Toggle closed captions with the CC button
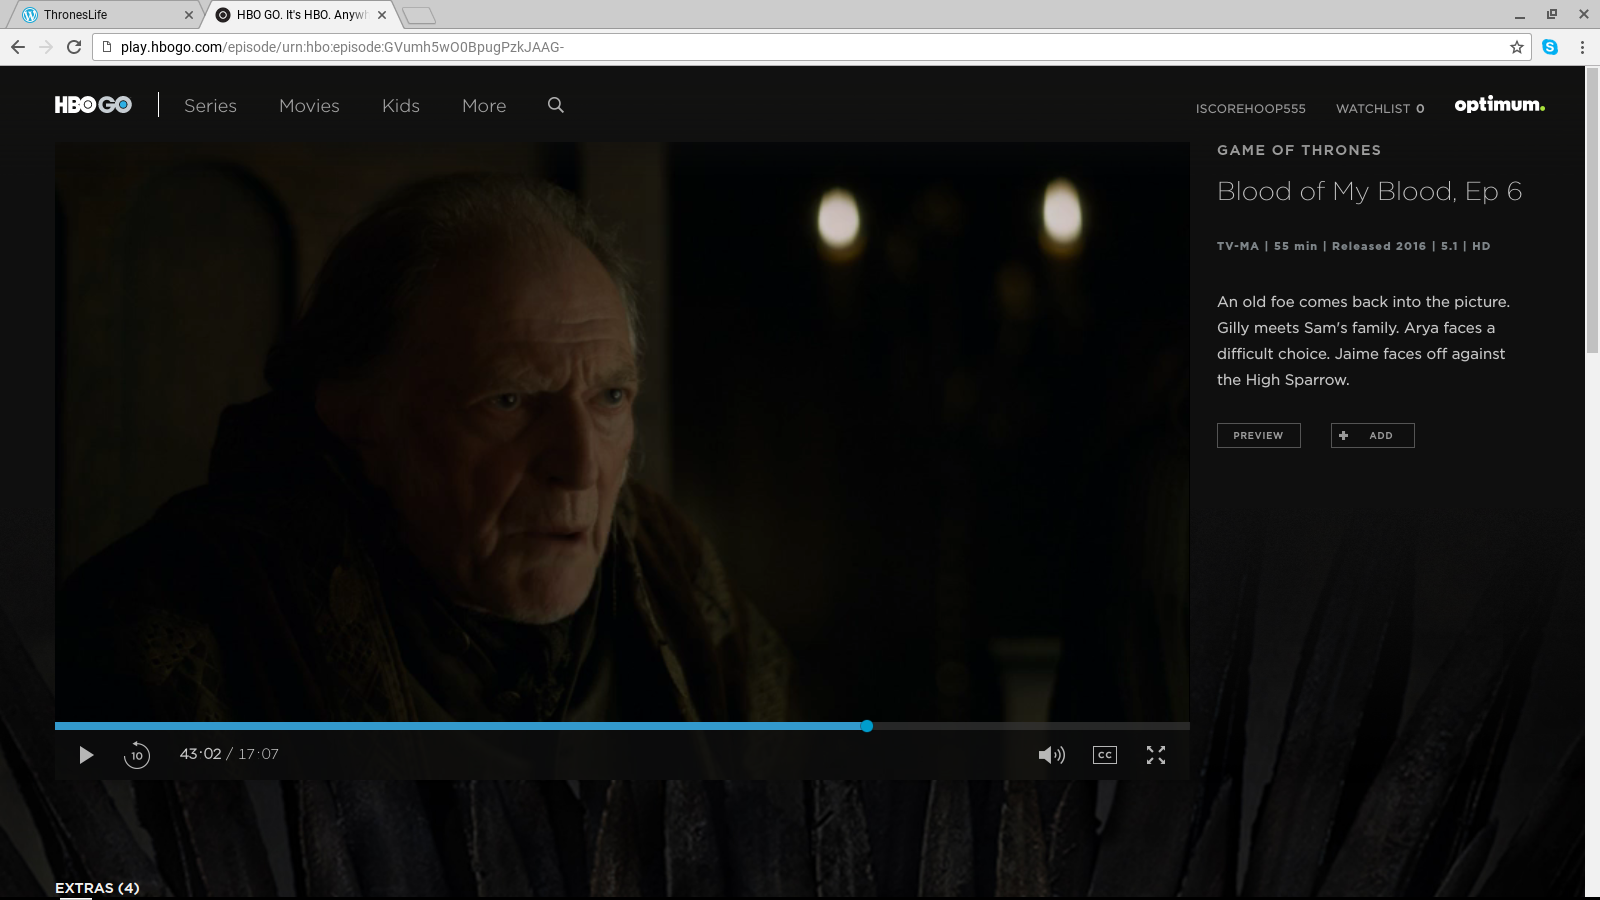 (1104, 755)
